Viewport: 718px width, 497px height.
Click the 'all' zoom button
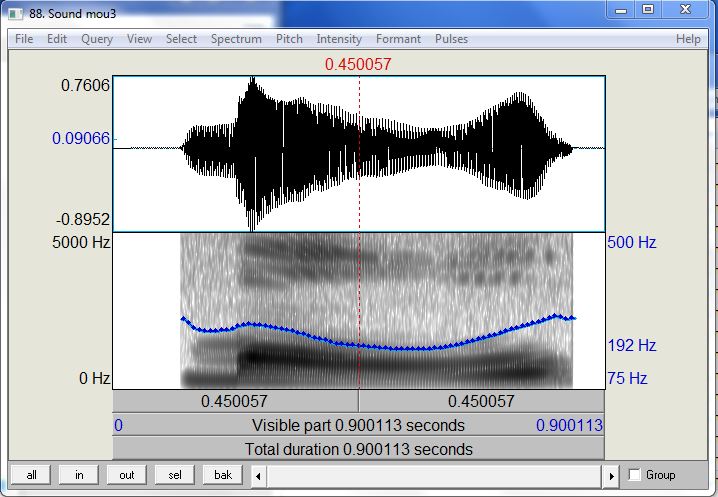[31, 475]
